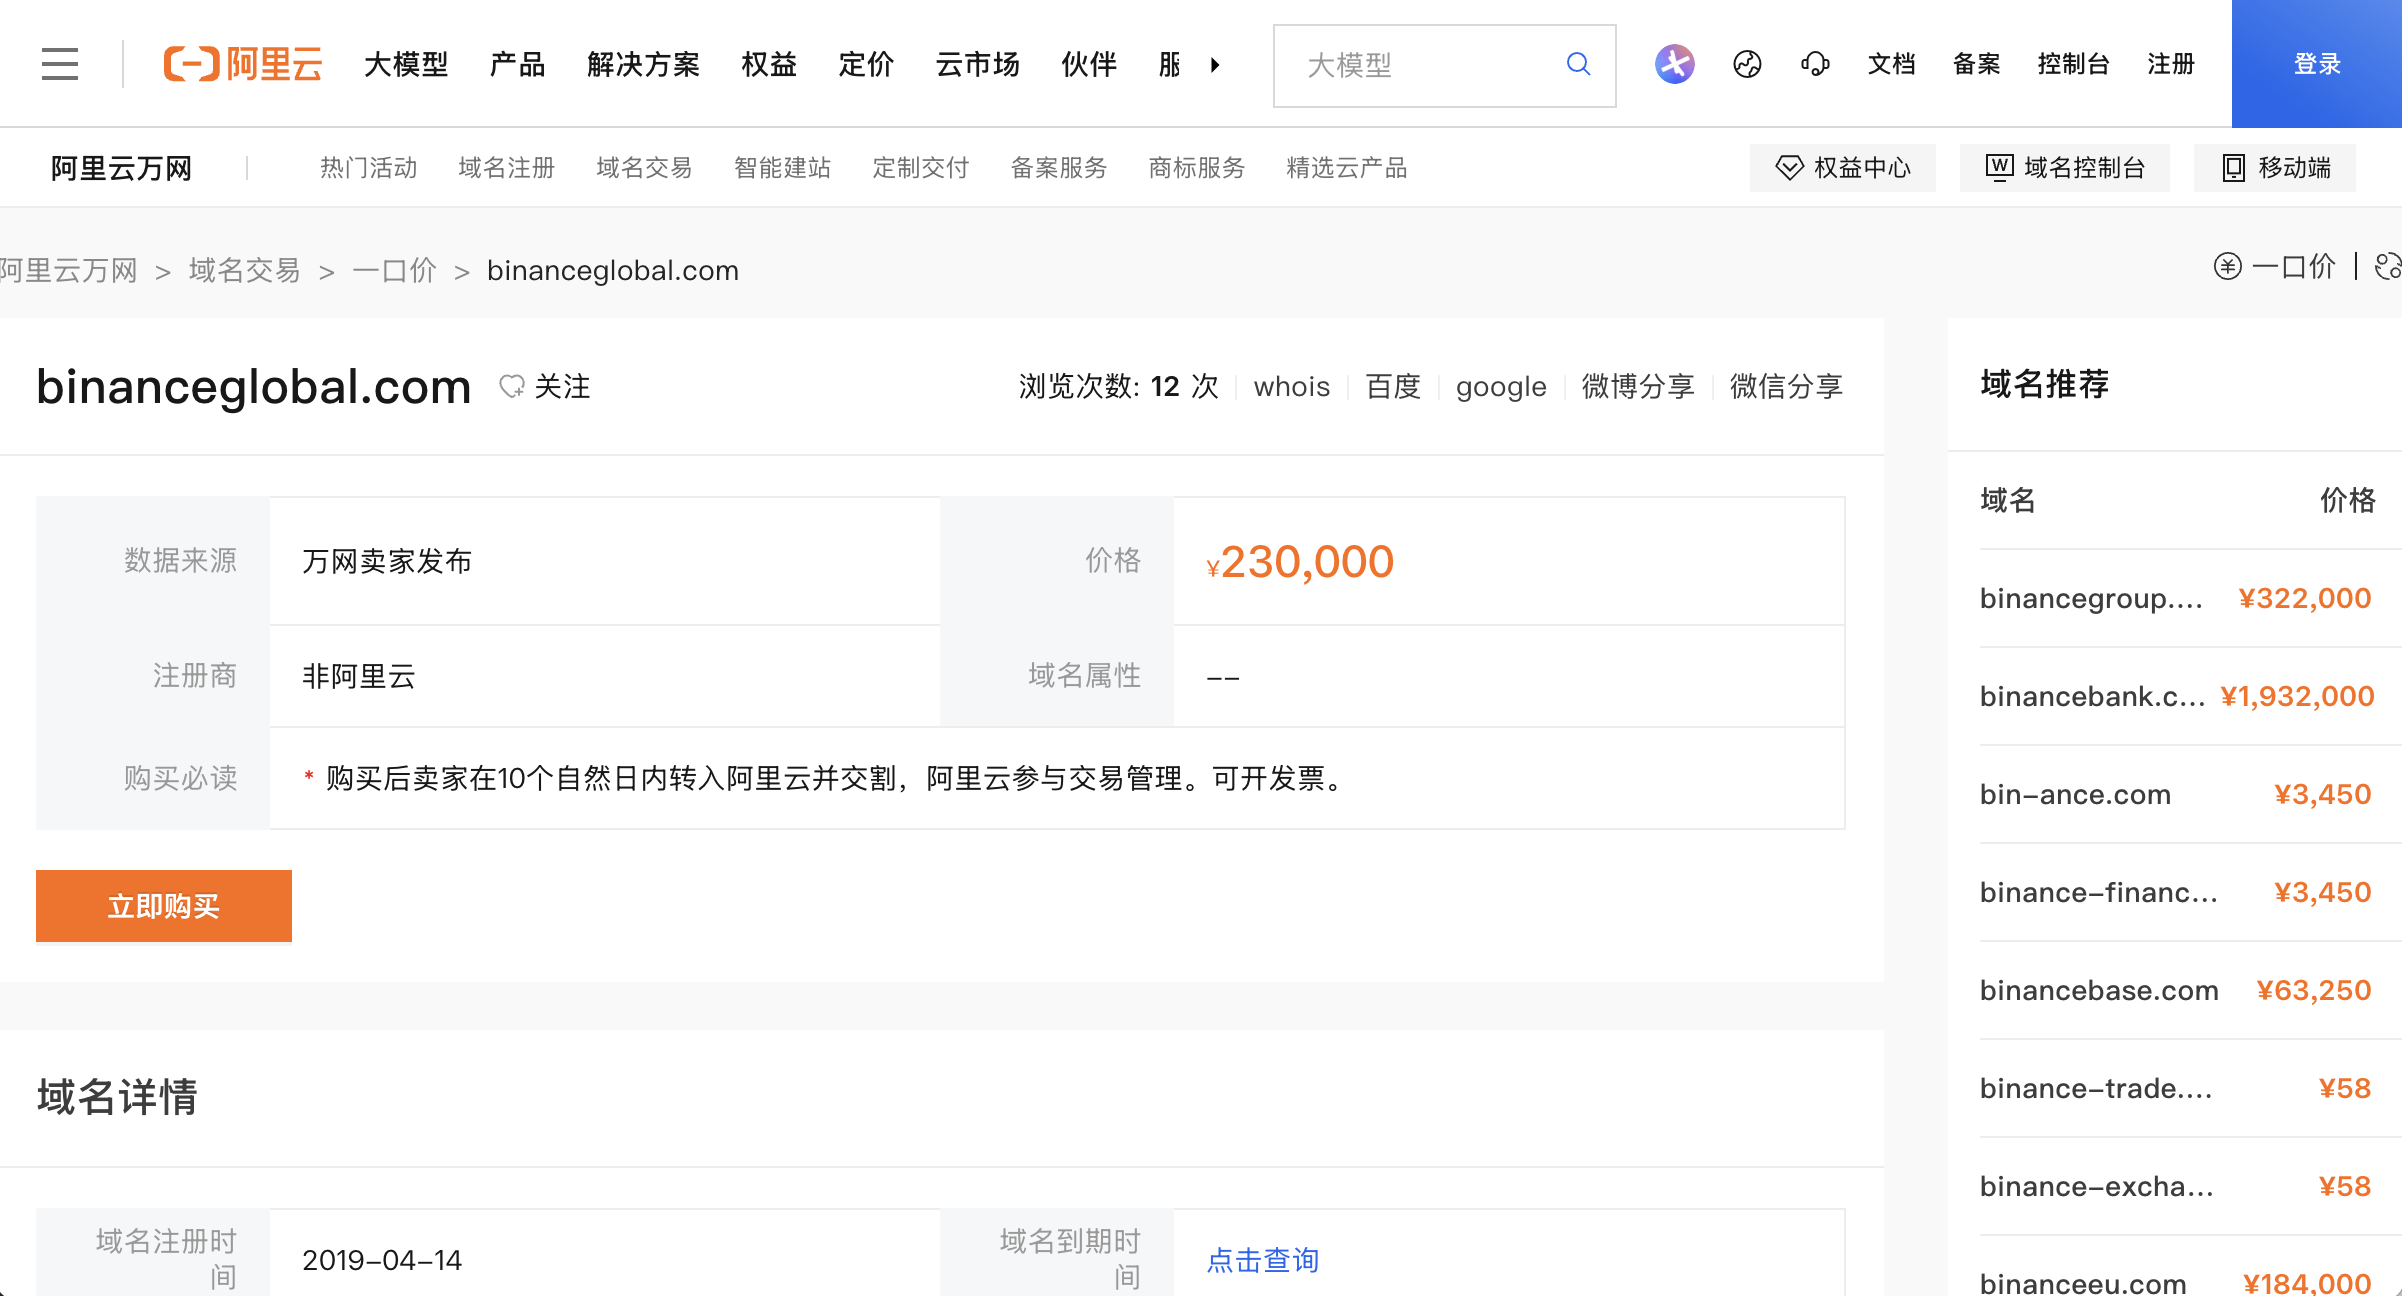This screenshot has height=1296, width=2402.
Task: Click 一口价 in the breadcrumb
Action: [x=395, y=270]
